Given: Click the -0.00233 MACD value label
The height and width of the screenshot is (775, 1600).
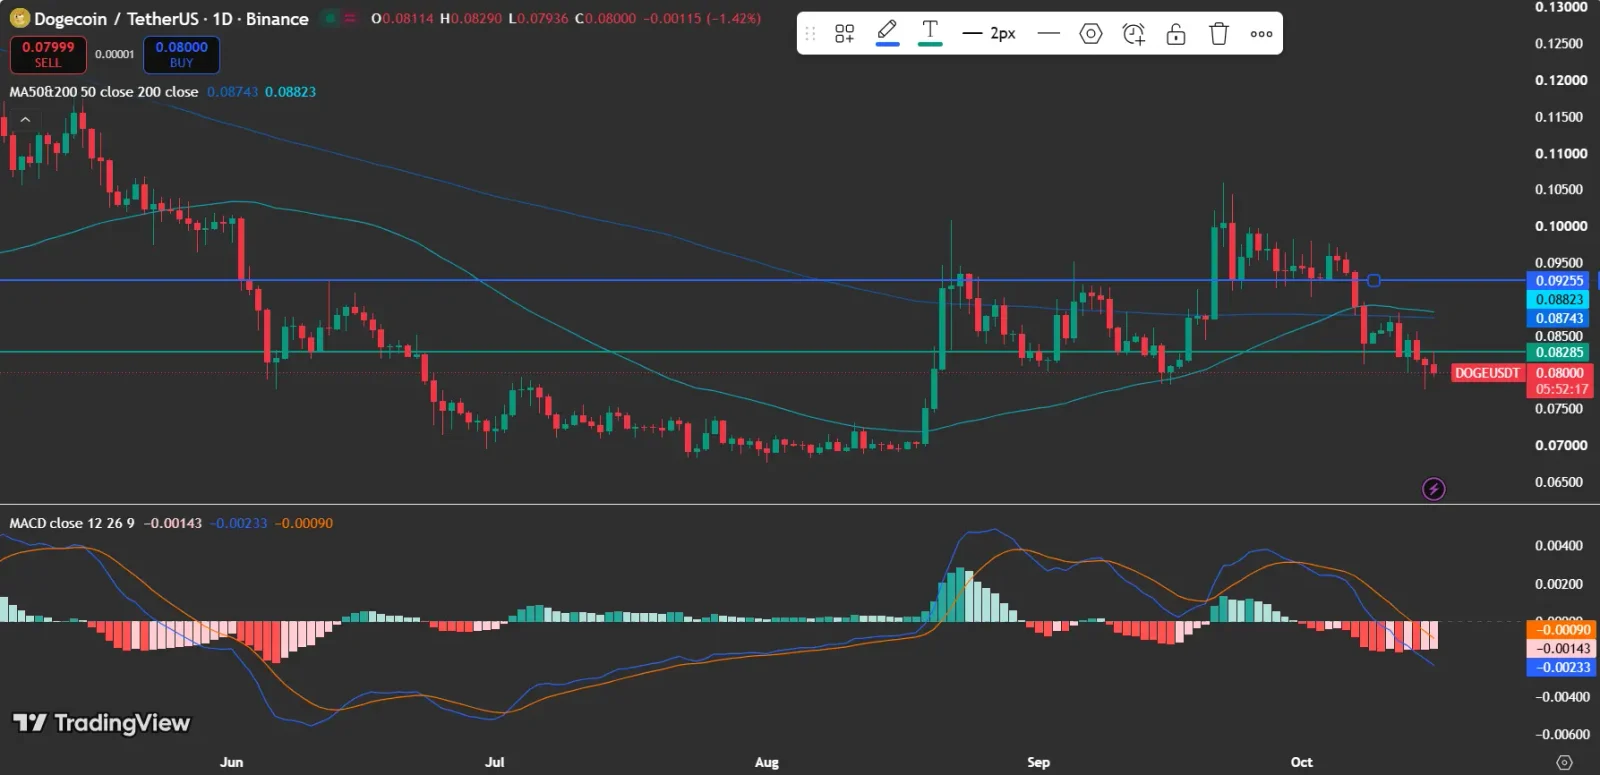Looking at the screenshot, I should [1561, 668].
